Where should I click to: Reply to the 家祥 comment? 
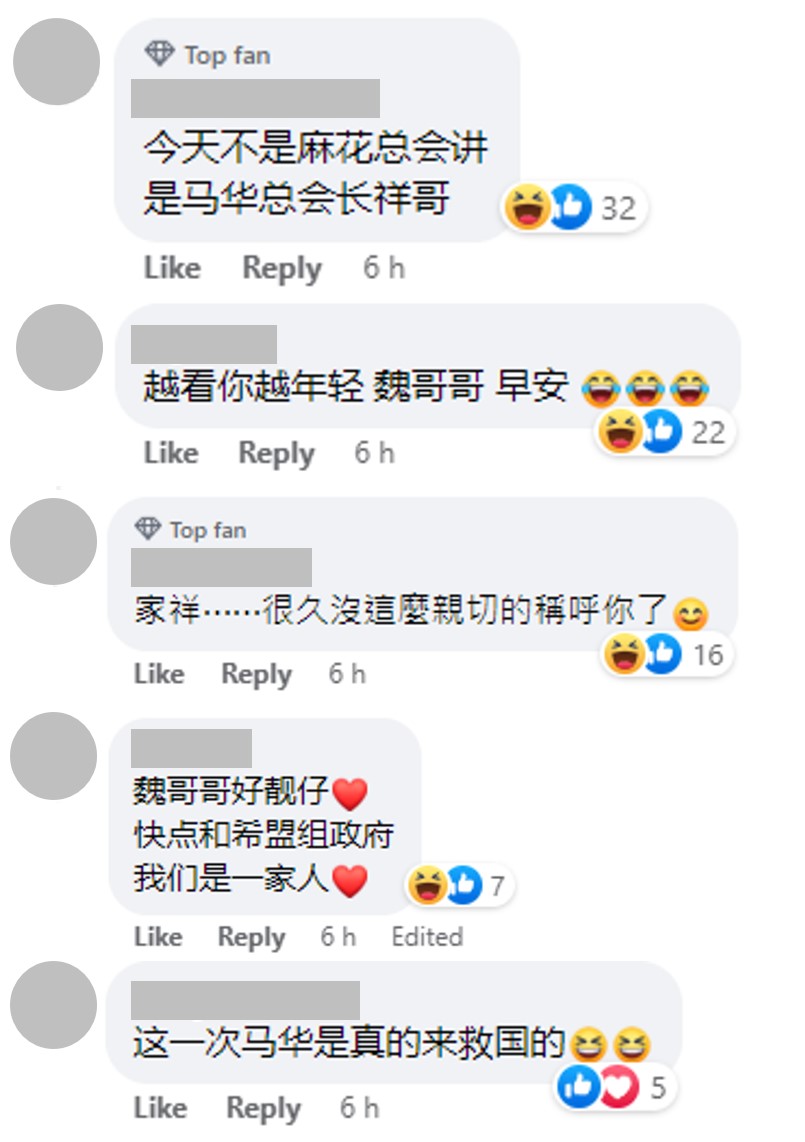pyautogui.click(x=256, y=674)
